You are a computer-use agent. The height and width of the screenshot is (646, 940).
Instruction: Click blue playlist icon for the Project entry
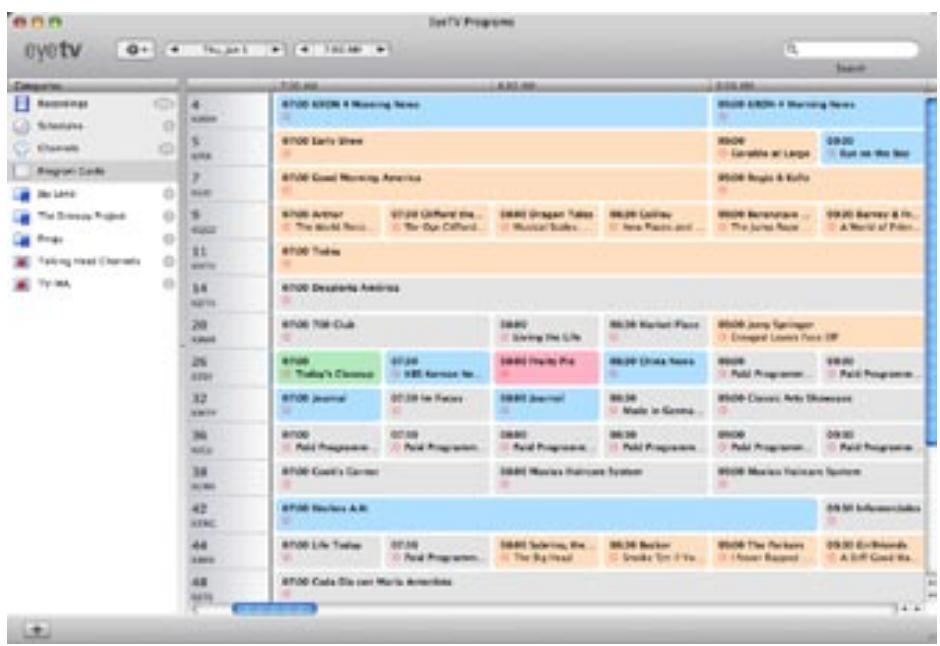click(x=22, y=216)
